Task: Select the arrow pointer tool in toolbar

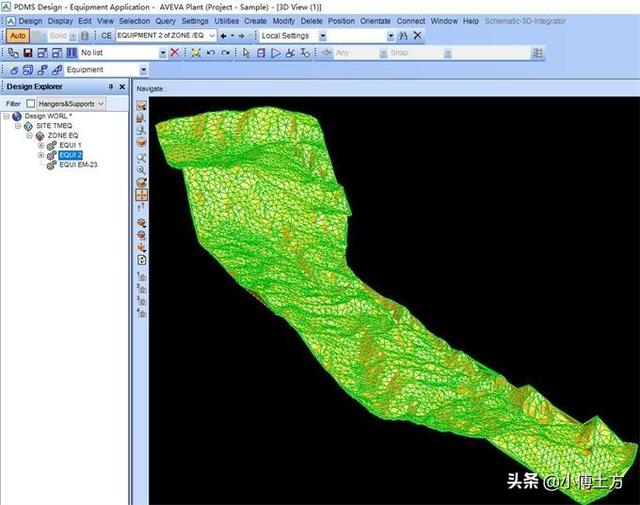Action: pos(247,53)
